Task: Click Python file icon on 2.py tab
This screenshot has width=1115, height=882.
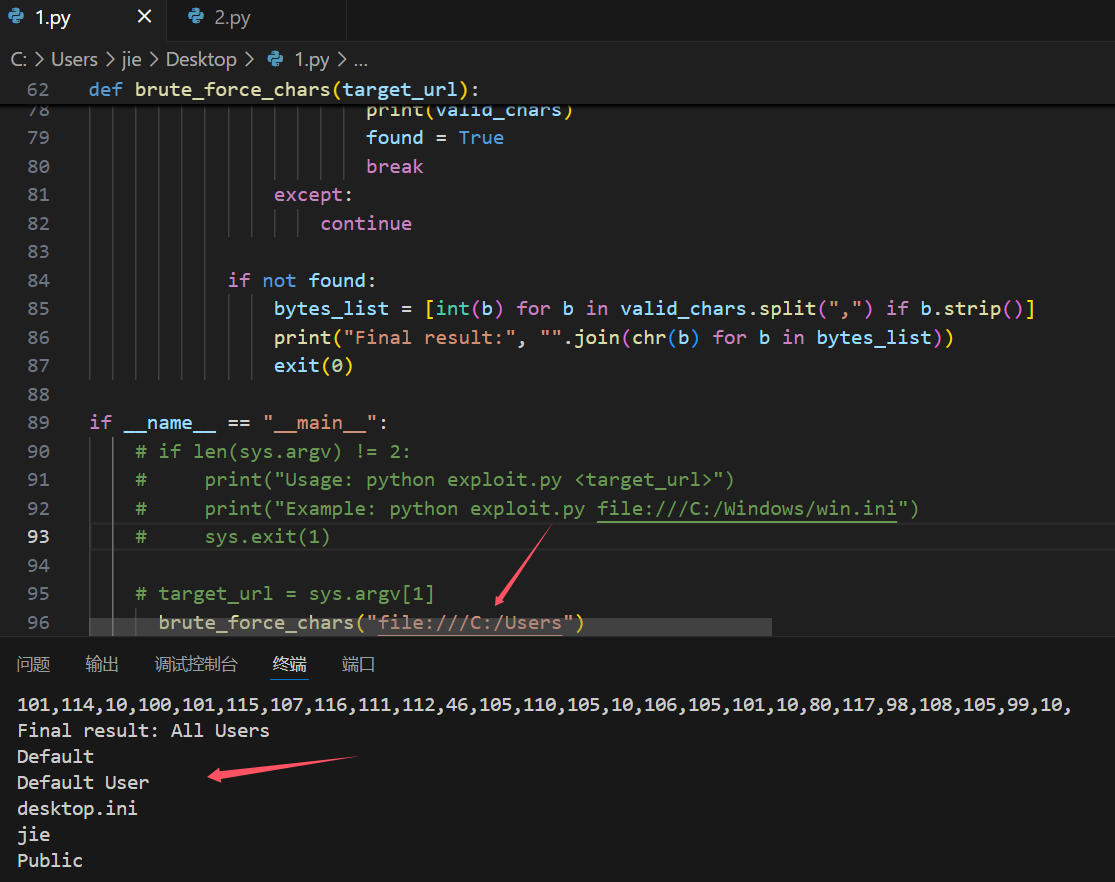Action: click(x=196, y=16)
